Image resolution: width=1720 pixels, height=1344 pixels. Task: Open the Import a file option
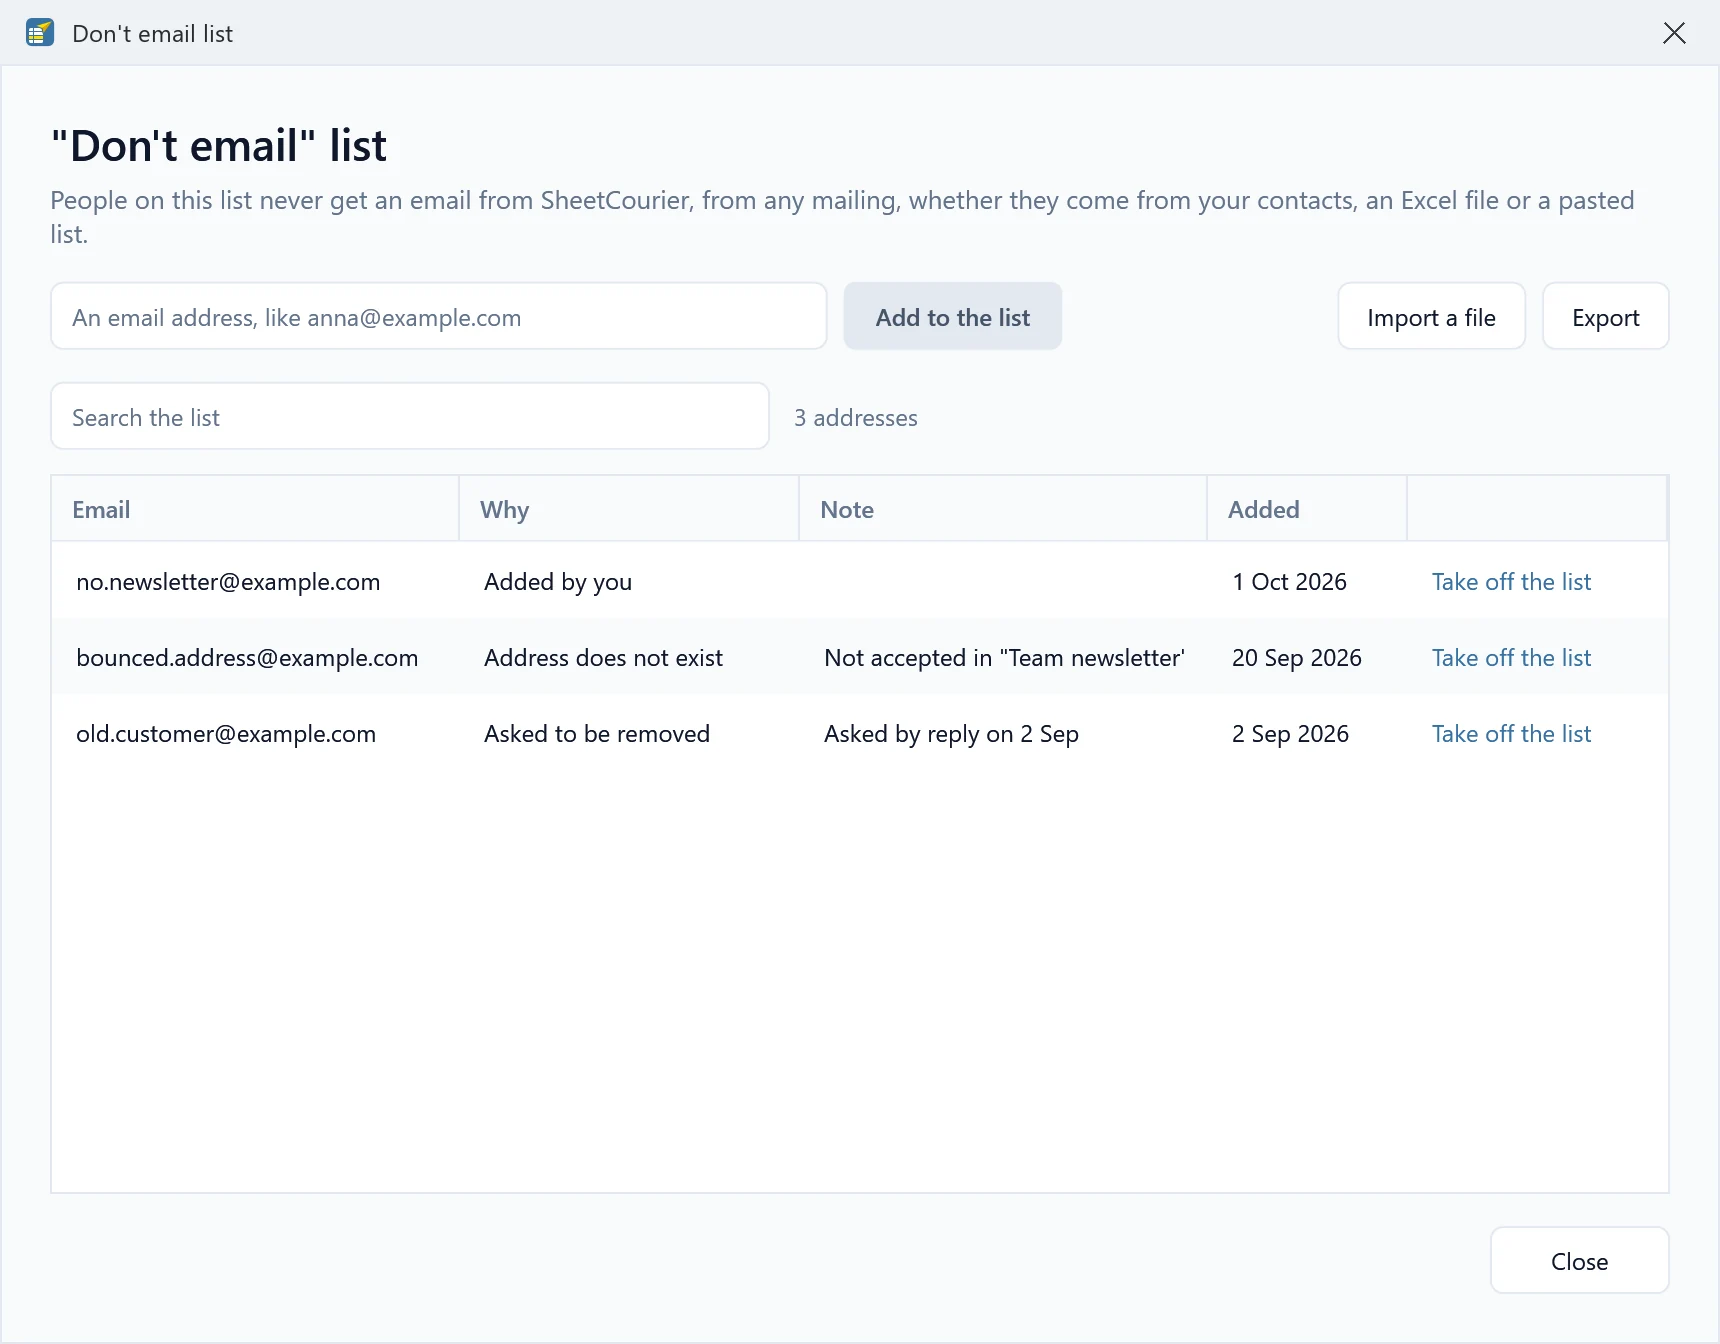point(1432,316)
